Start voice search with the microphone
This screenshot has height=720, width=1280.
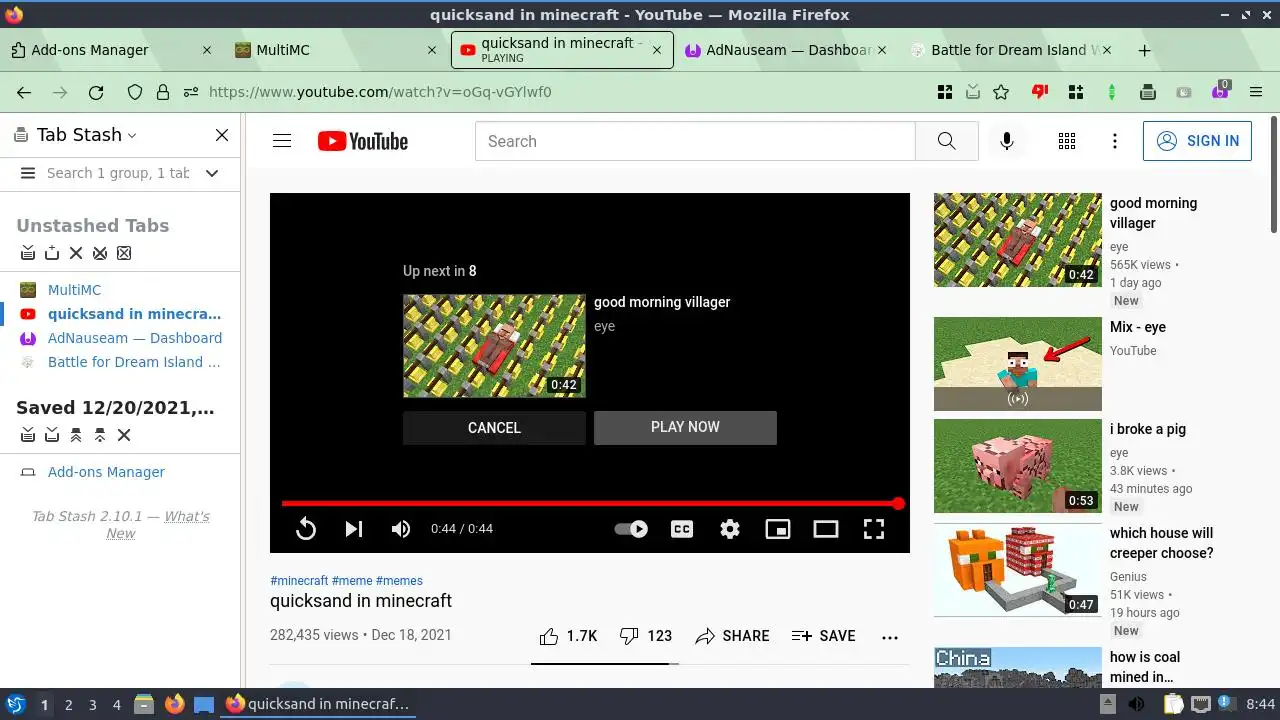tap(1007, 141)
